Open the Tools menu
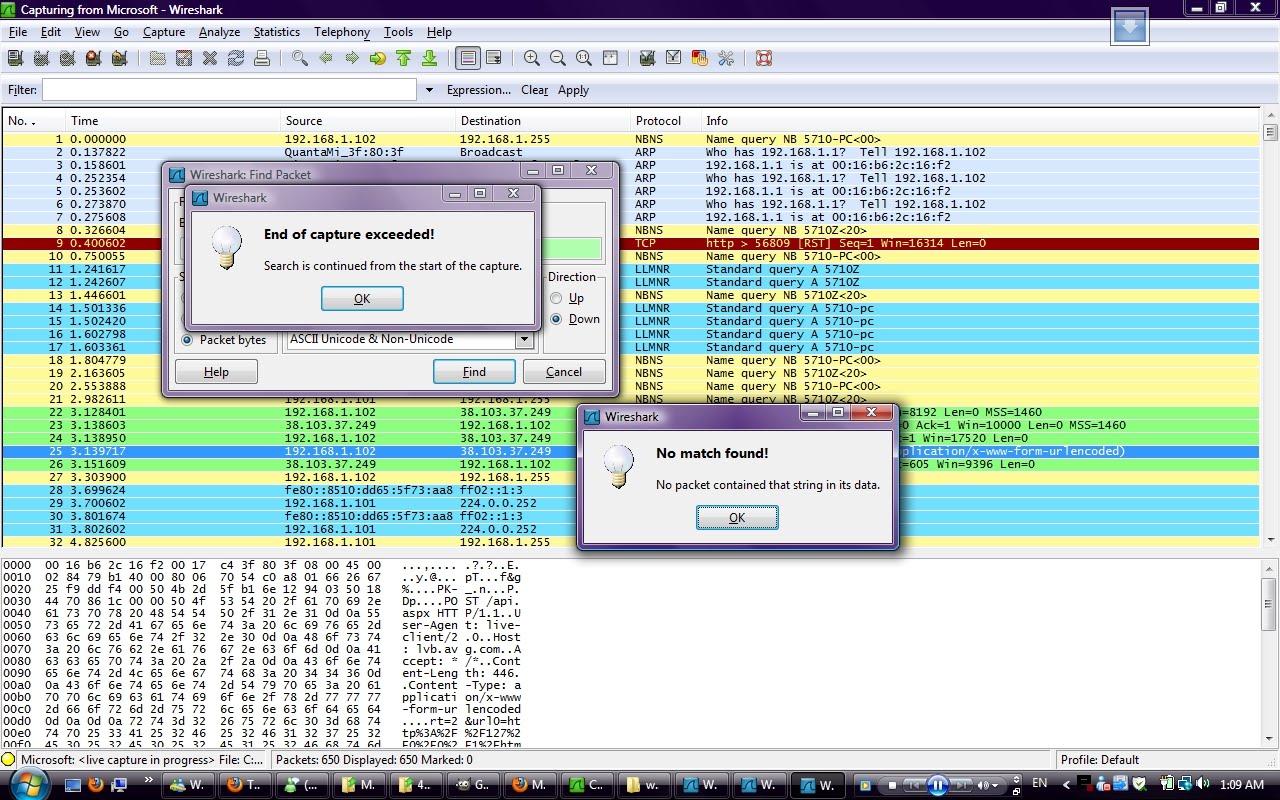The image size is (1280, 800). [398, 32]
